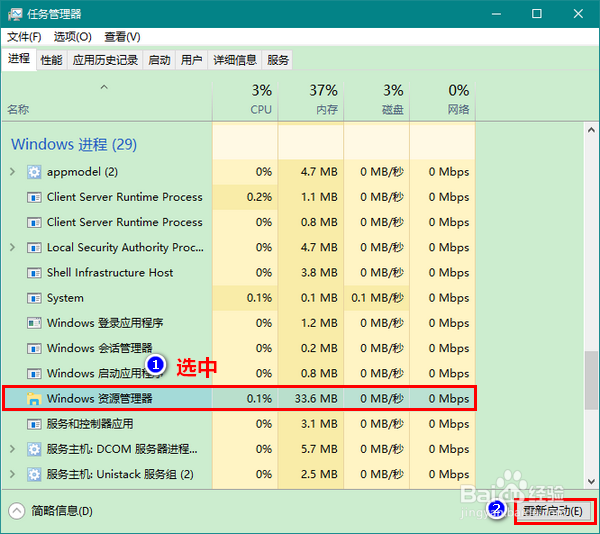Switch to the 服务 tab
The width and height of the screenshot is (600, 534).
[277, 60]
